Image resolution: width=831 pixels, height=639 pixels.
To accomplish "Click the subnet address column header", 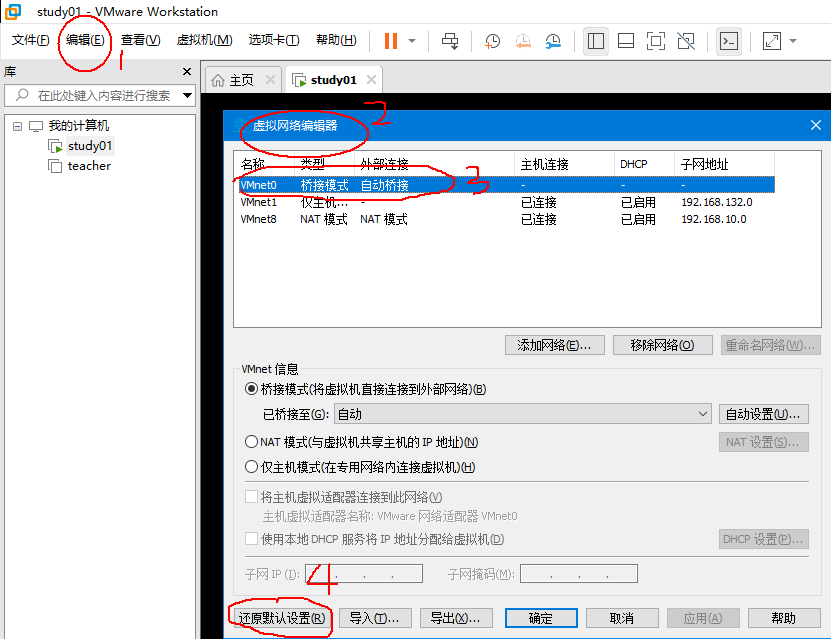I will click(724, 164).
